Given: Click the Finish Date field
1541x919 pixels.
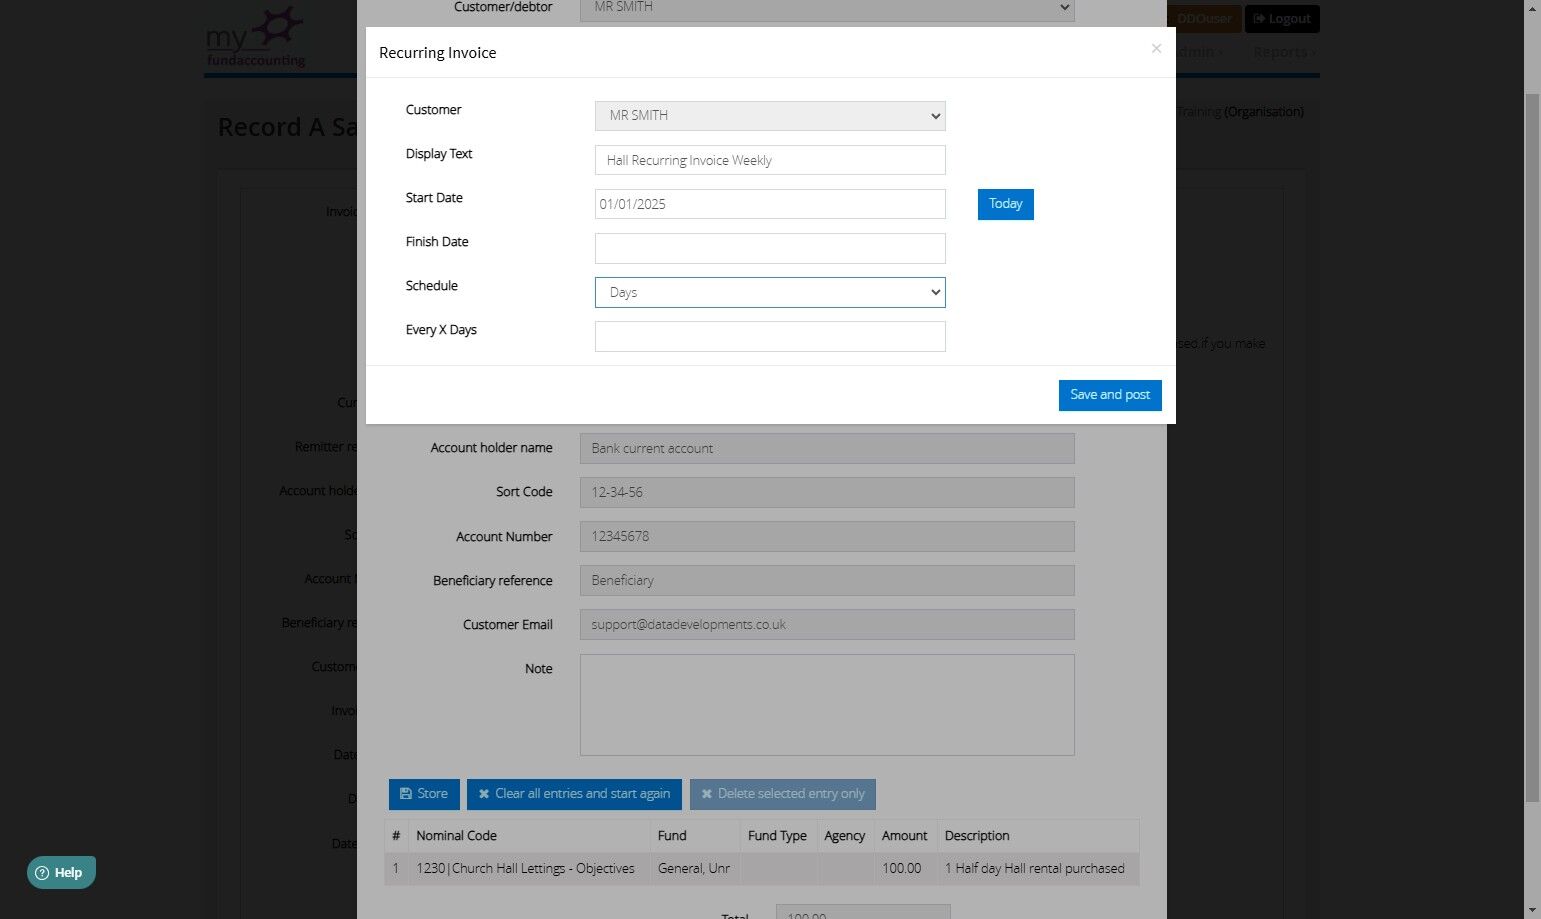Looking at the screenshot, I should click(x=770, y=248).
